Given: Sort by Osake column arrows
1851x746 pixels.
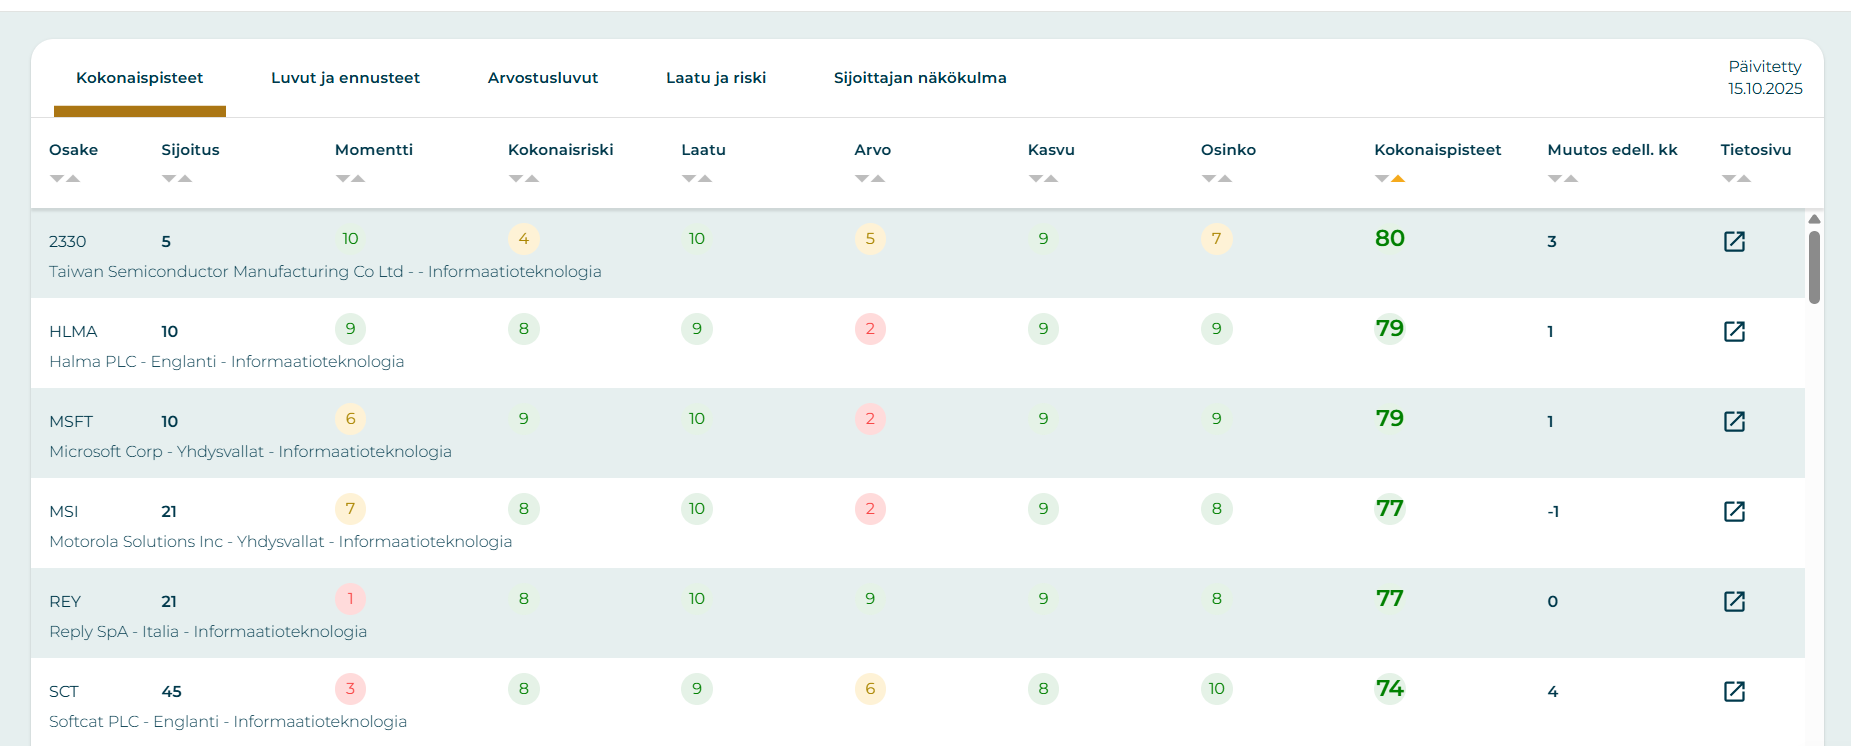Looking at the screenshot, I should (65, 178).
